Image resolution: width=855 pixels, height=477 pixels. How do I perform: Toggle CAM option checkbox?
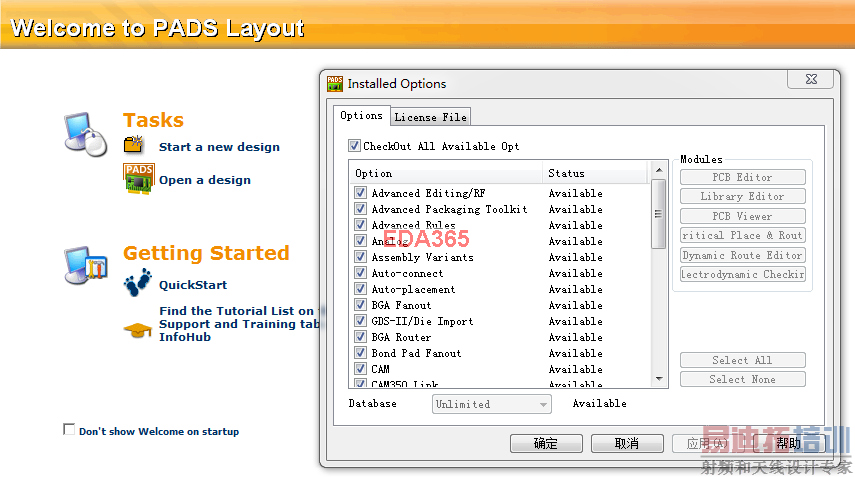tap(360, 369)
